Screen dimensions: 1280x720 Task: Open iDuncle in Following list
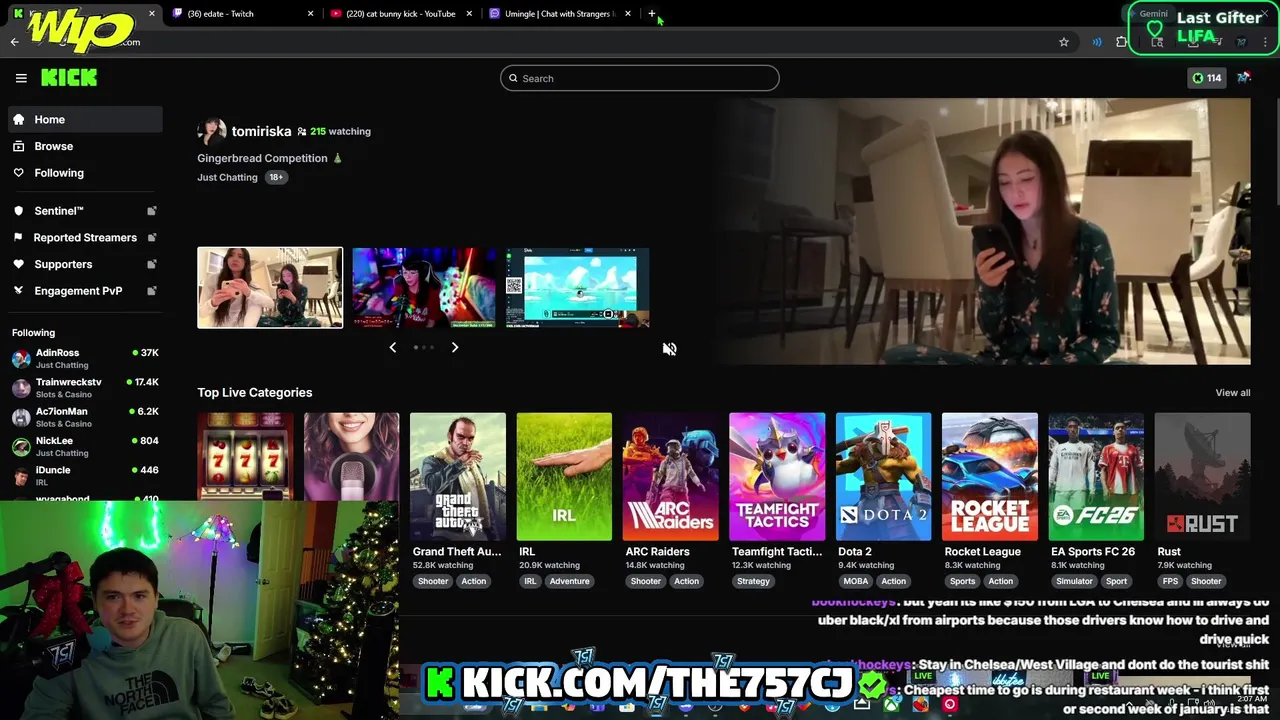pos(85,476)
